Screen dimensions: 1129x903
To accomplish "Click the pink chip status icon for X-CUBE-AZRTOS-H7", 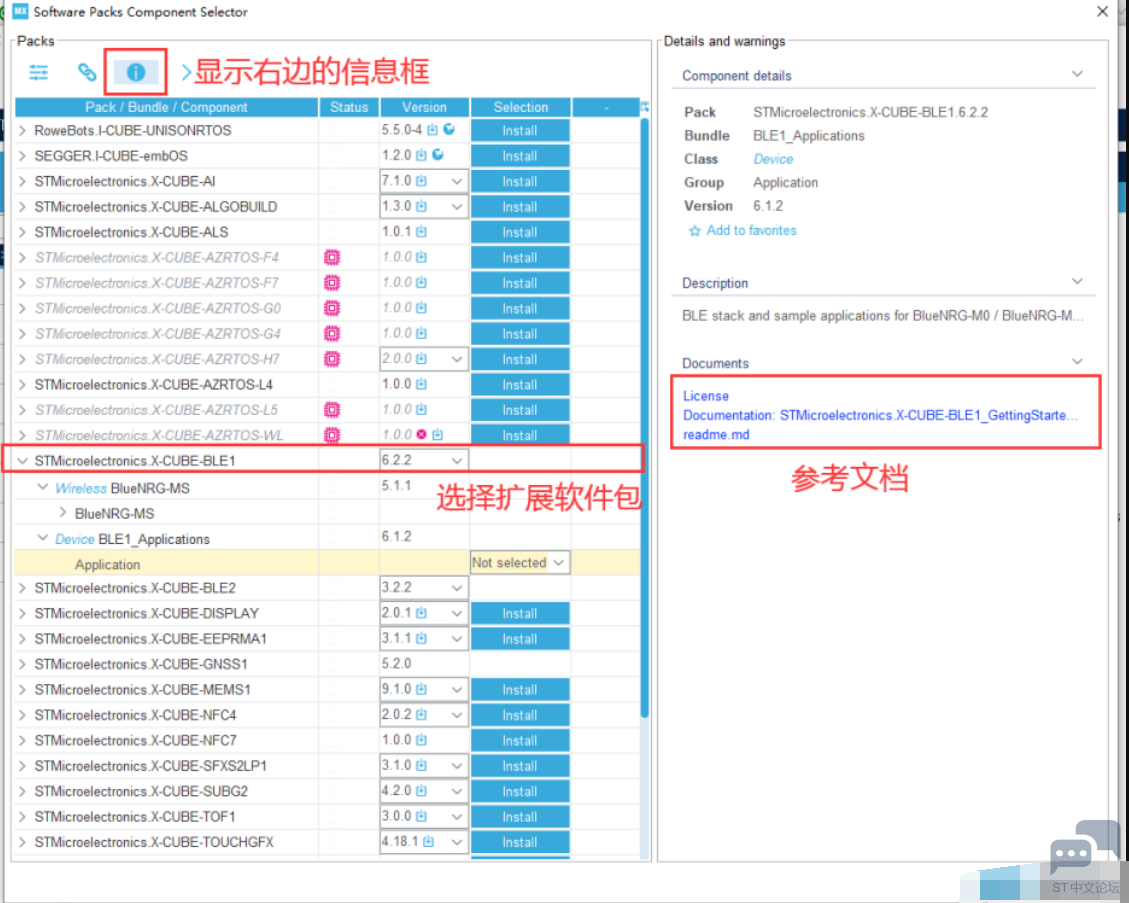I will pyautogui.click(x=332, y=359).
